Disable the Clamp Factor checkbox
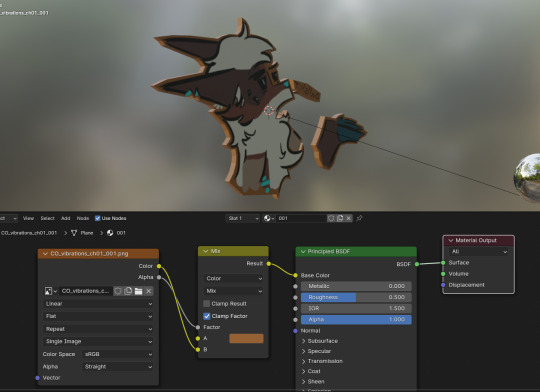The image size is (540, 392). coord(207,316)
